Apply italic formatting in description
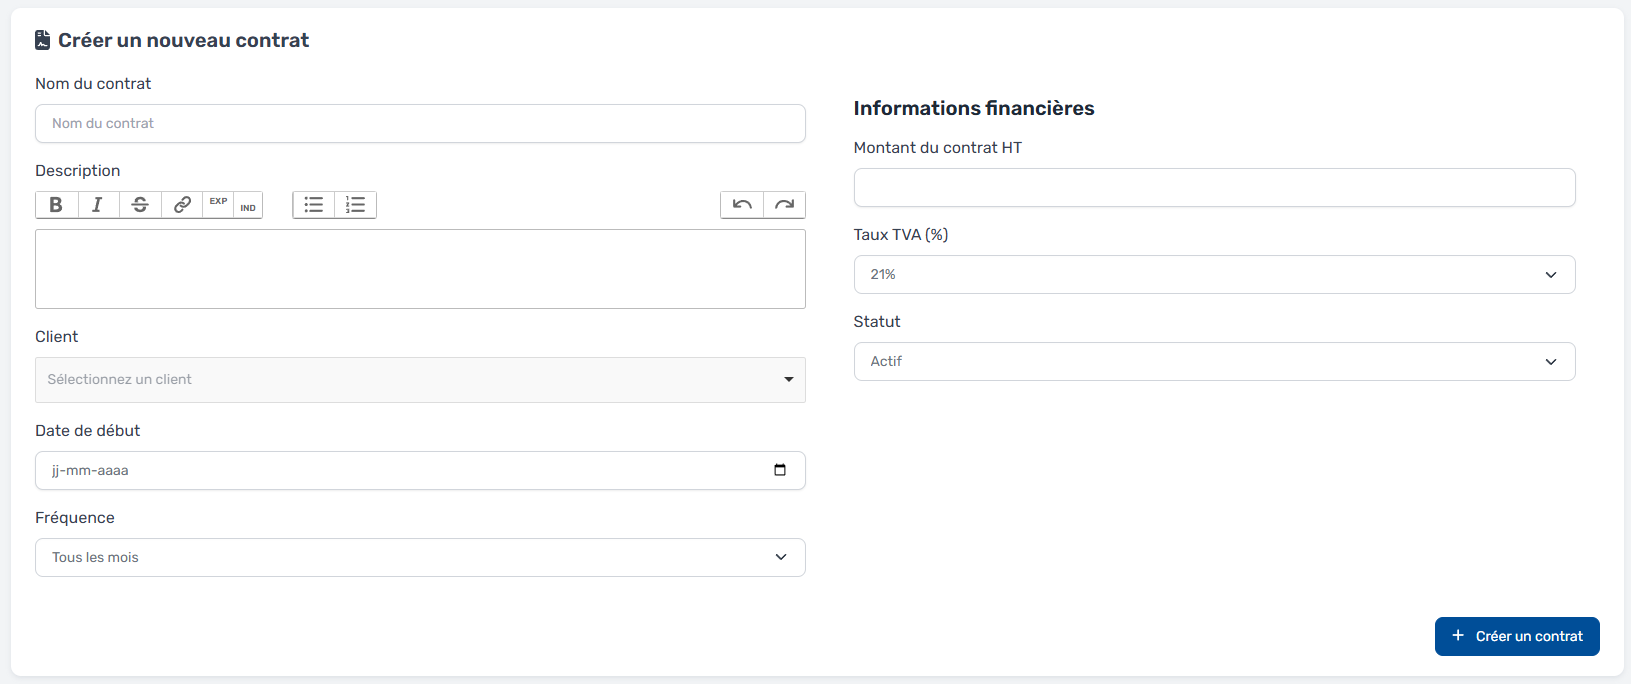This screenshot has width=1631, height=684. [x=97, y=205]
